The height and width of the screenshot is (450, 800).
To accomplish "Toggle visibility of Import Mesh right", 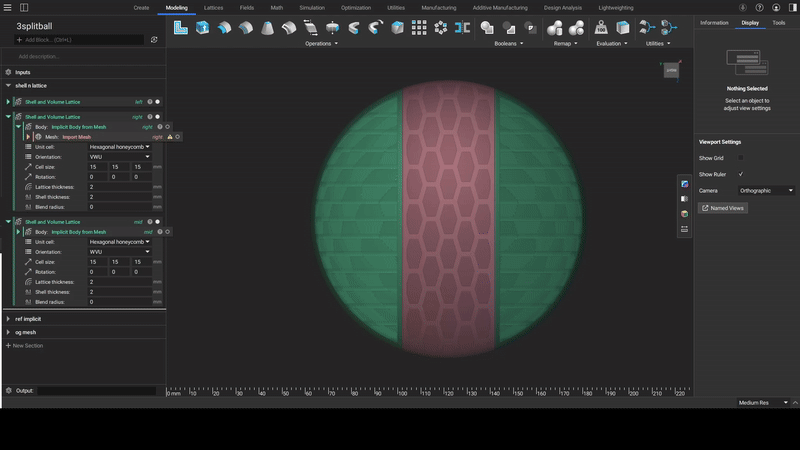I will [178, 137].
